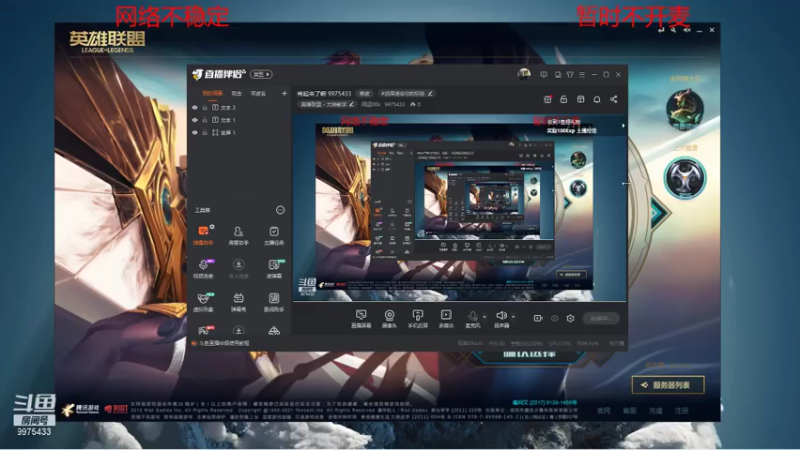Open the 主播任务 tool
The height and width of the screenshot is (450, 800).
point(274,235)
